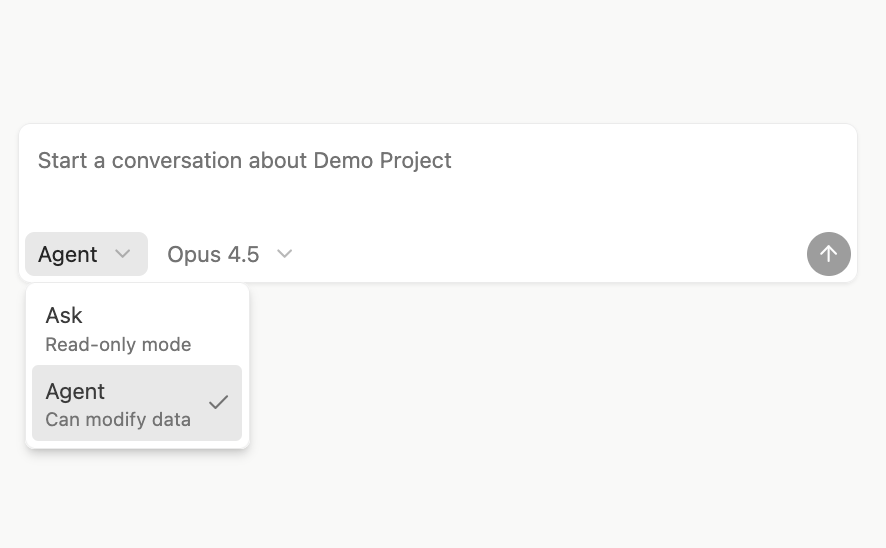Open the Opus 4.5 model selector

tap(229, 254)
